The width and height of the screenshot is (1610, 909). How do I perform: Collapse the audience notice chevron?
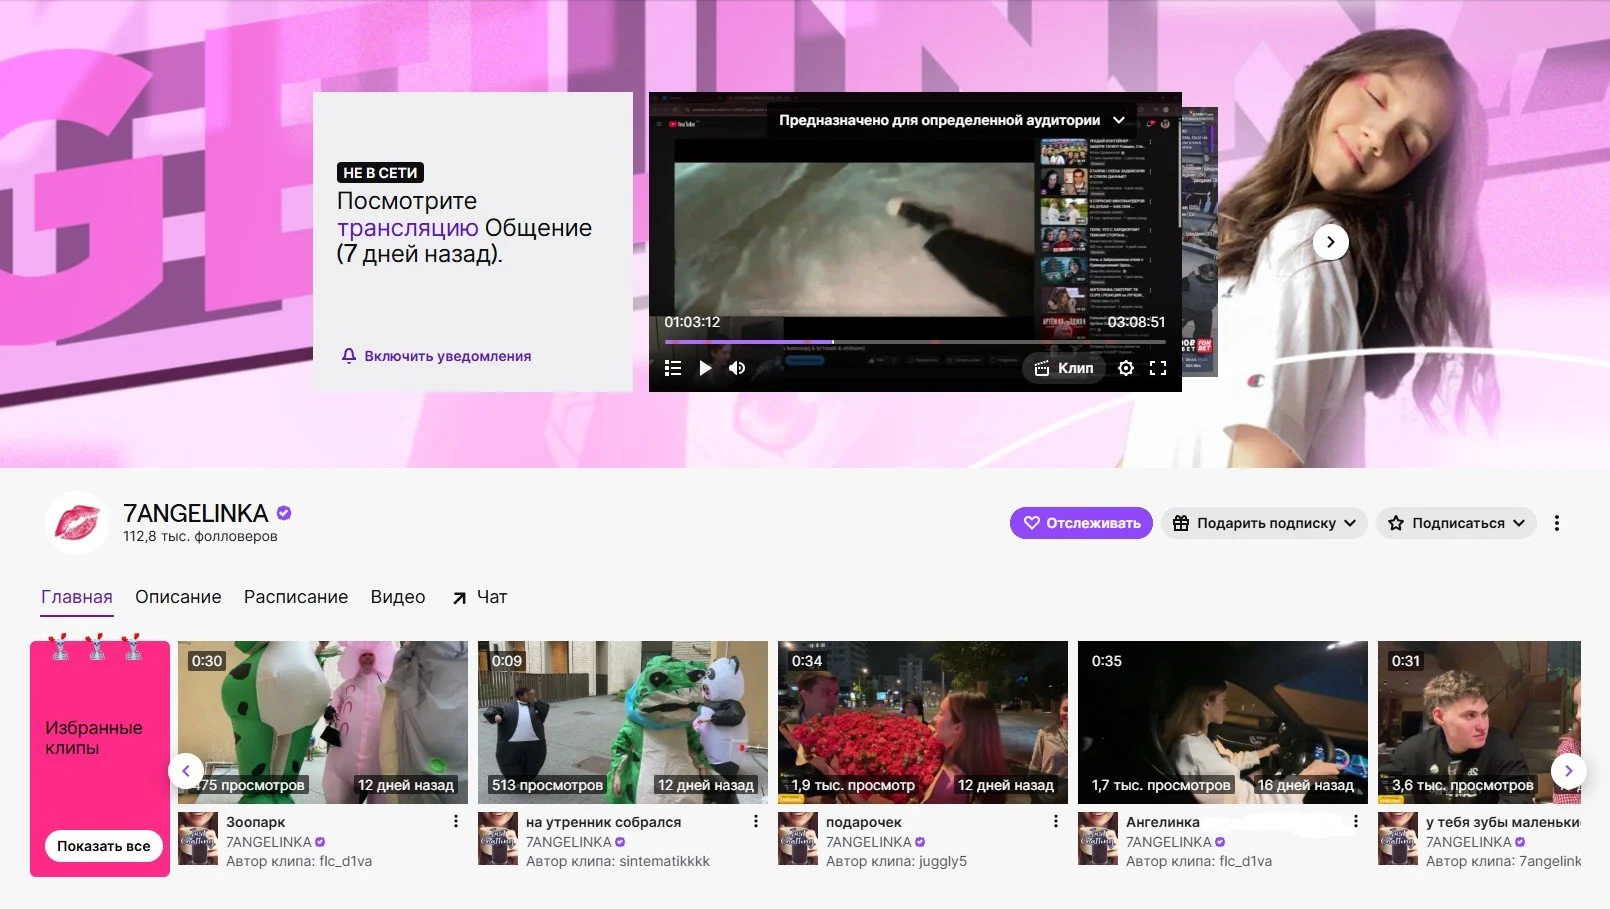[x=1119, y=120]
